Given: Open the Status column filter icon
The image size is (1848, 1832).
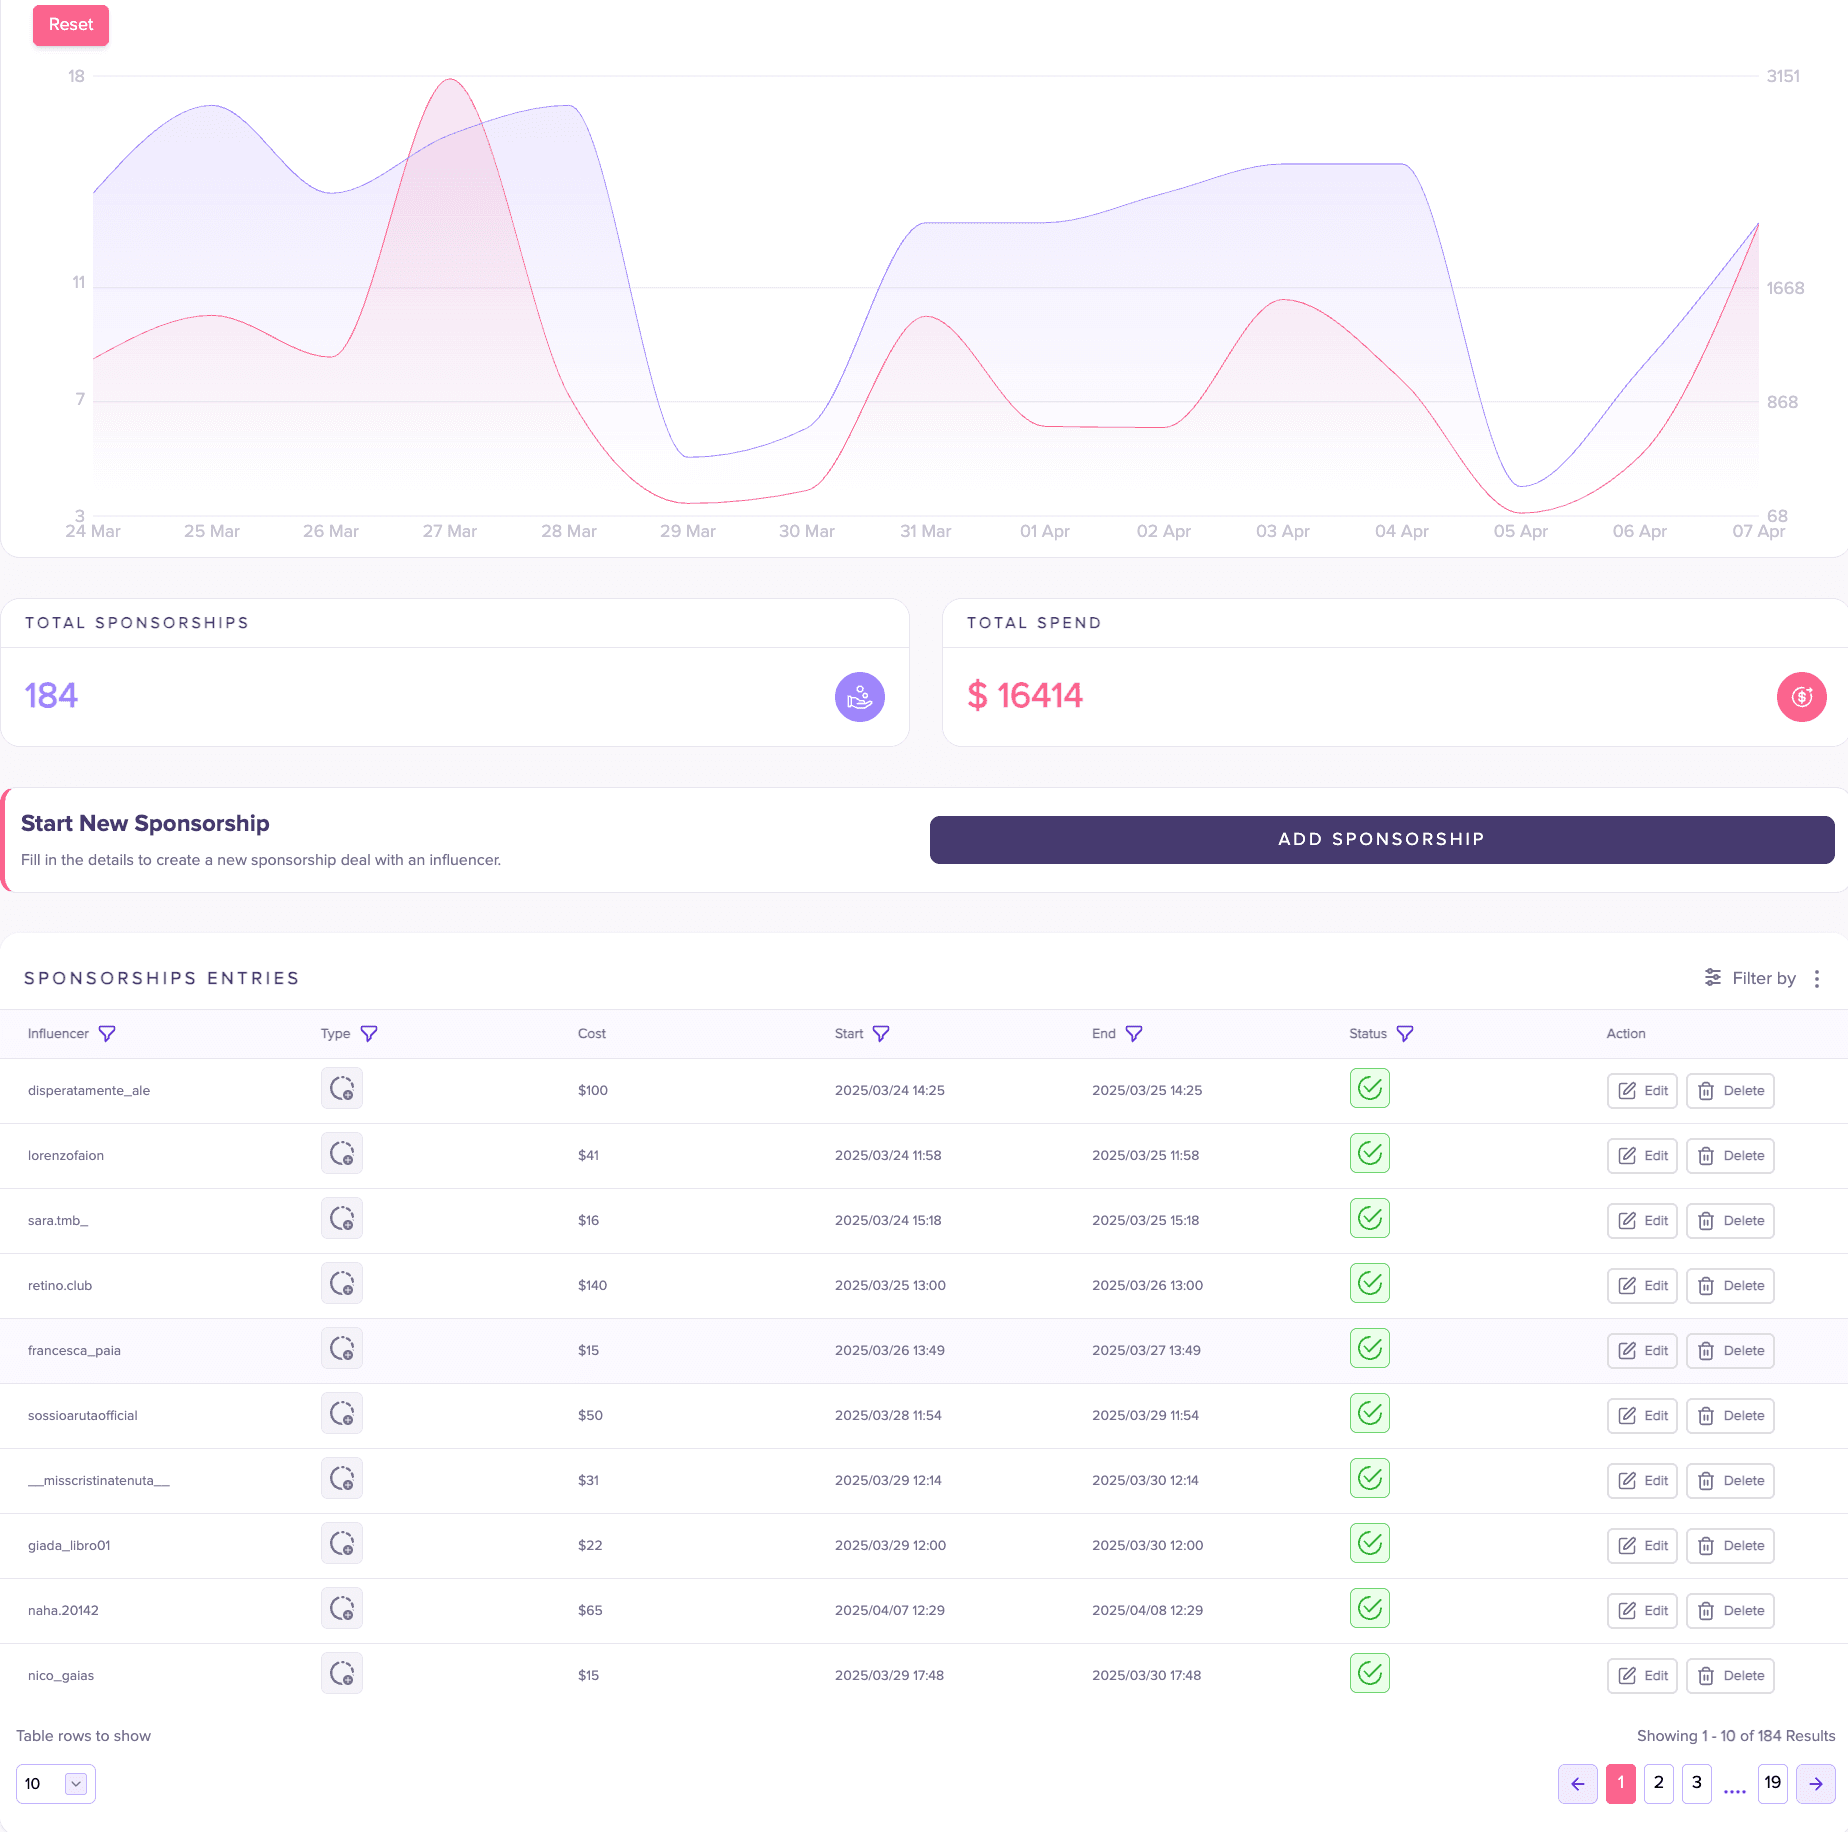Looking at the screenshot, I should pos(1405,1033).
